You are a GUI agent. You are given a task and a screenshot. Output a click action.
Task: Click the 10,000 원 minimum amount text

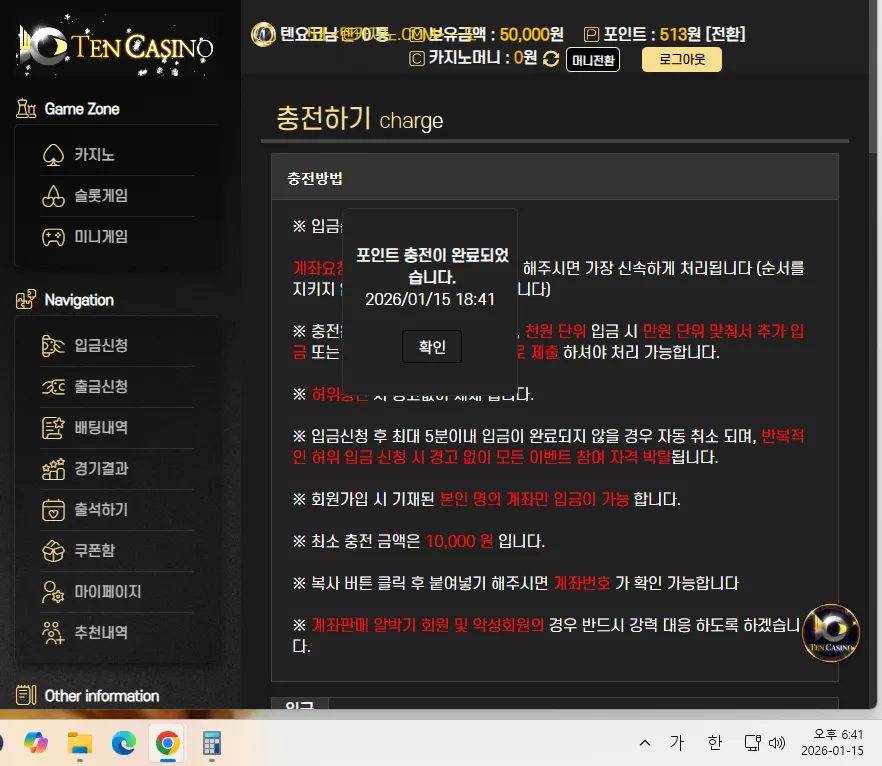[x=459, y=541]
